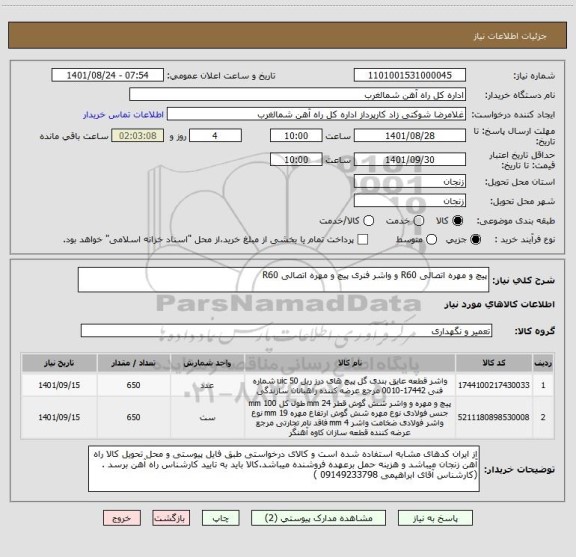
Task: Click the row 1 item name واشر قطعه عایق بندی
Action: pyautogui.click(x=350, y=385)
